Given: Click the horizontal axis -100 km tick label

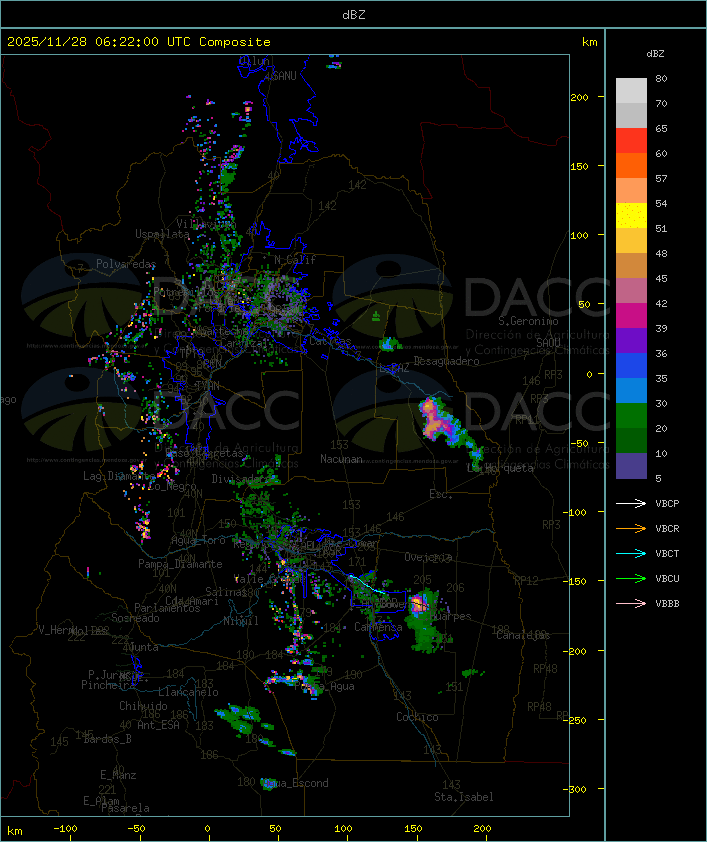Looking at the screenshot, I should click(65, 829).
